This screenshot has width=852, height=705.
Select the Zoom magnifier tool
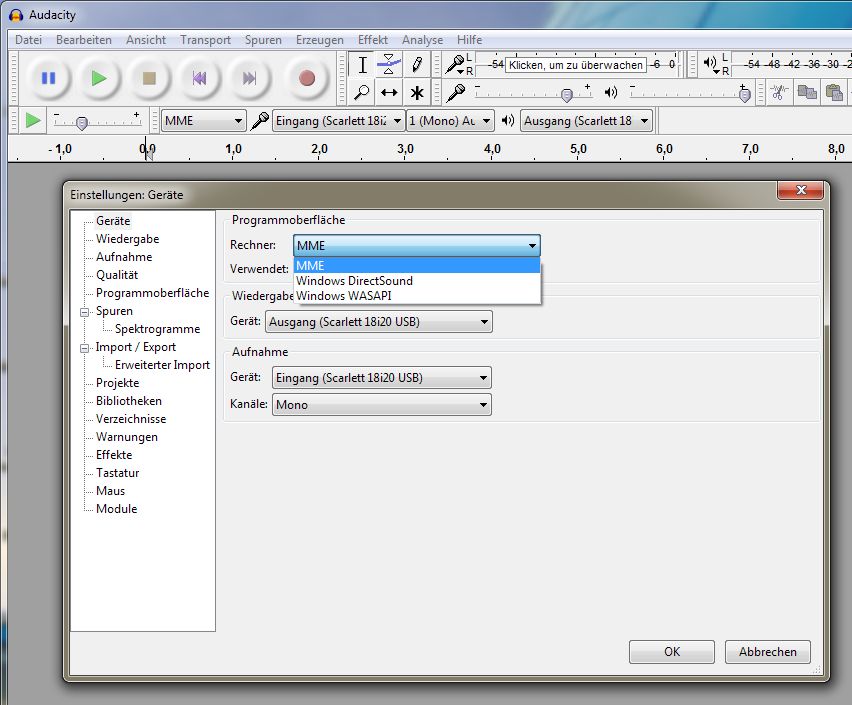pyautogui.click(x=362, y=92)
